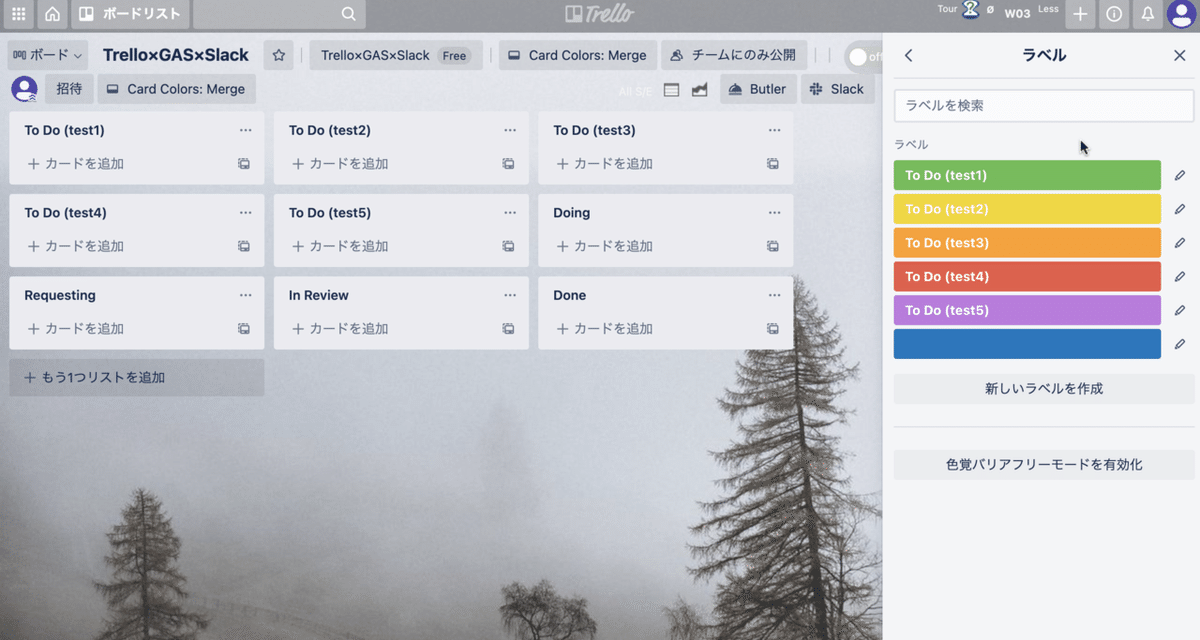Click the template icon in the Requesting list
Screen dimensions: 1200x640
click(x=244, y=328)
